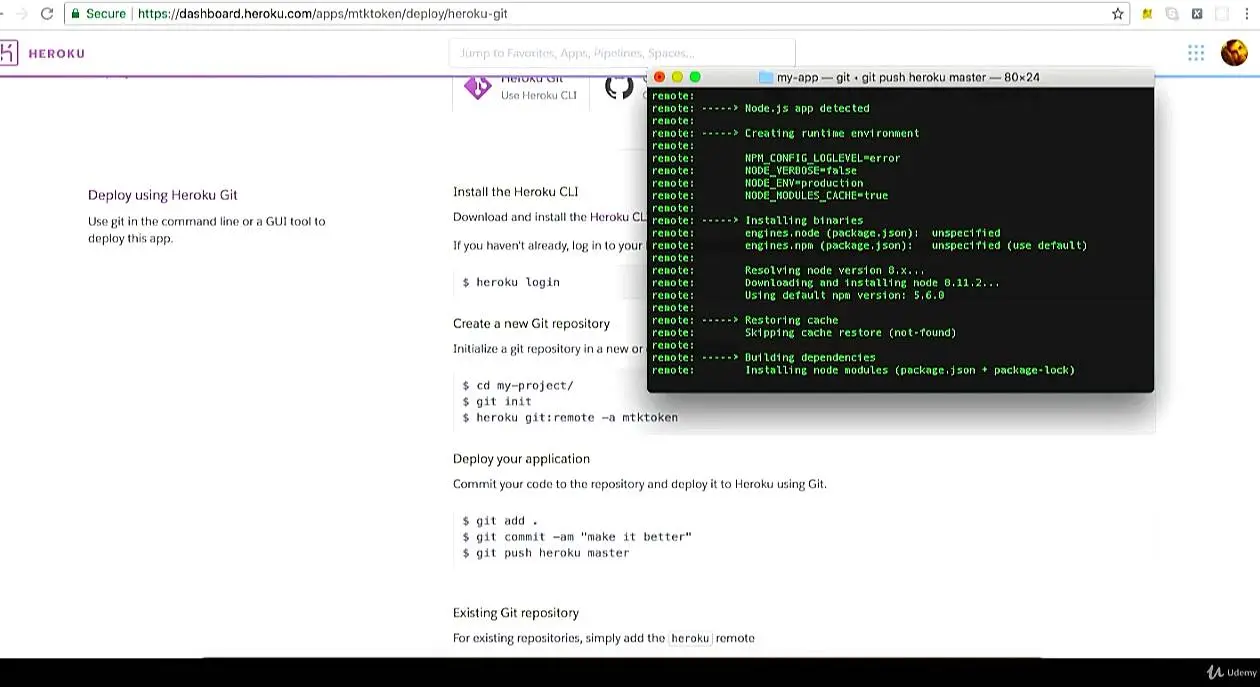Click the '$ cd my-project/' command line

click(517, 385)
